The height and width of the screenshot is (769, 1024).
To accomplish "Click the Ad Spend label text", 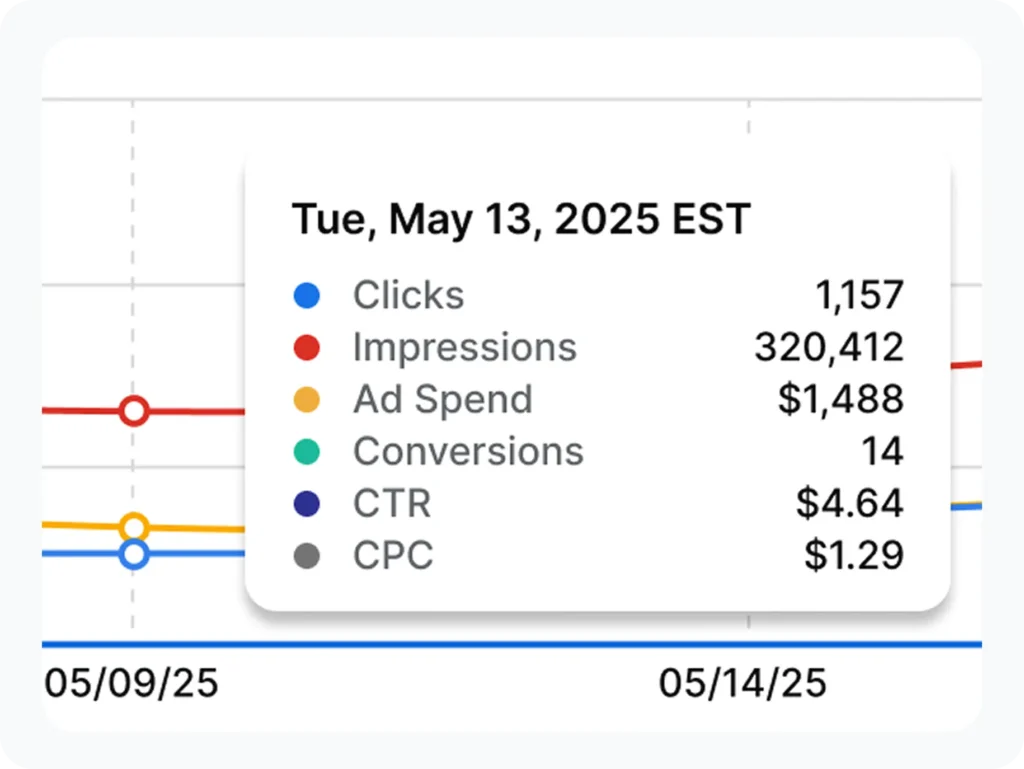I will tap(442, 400).
